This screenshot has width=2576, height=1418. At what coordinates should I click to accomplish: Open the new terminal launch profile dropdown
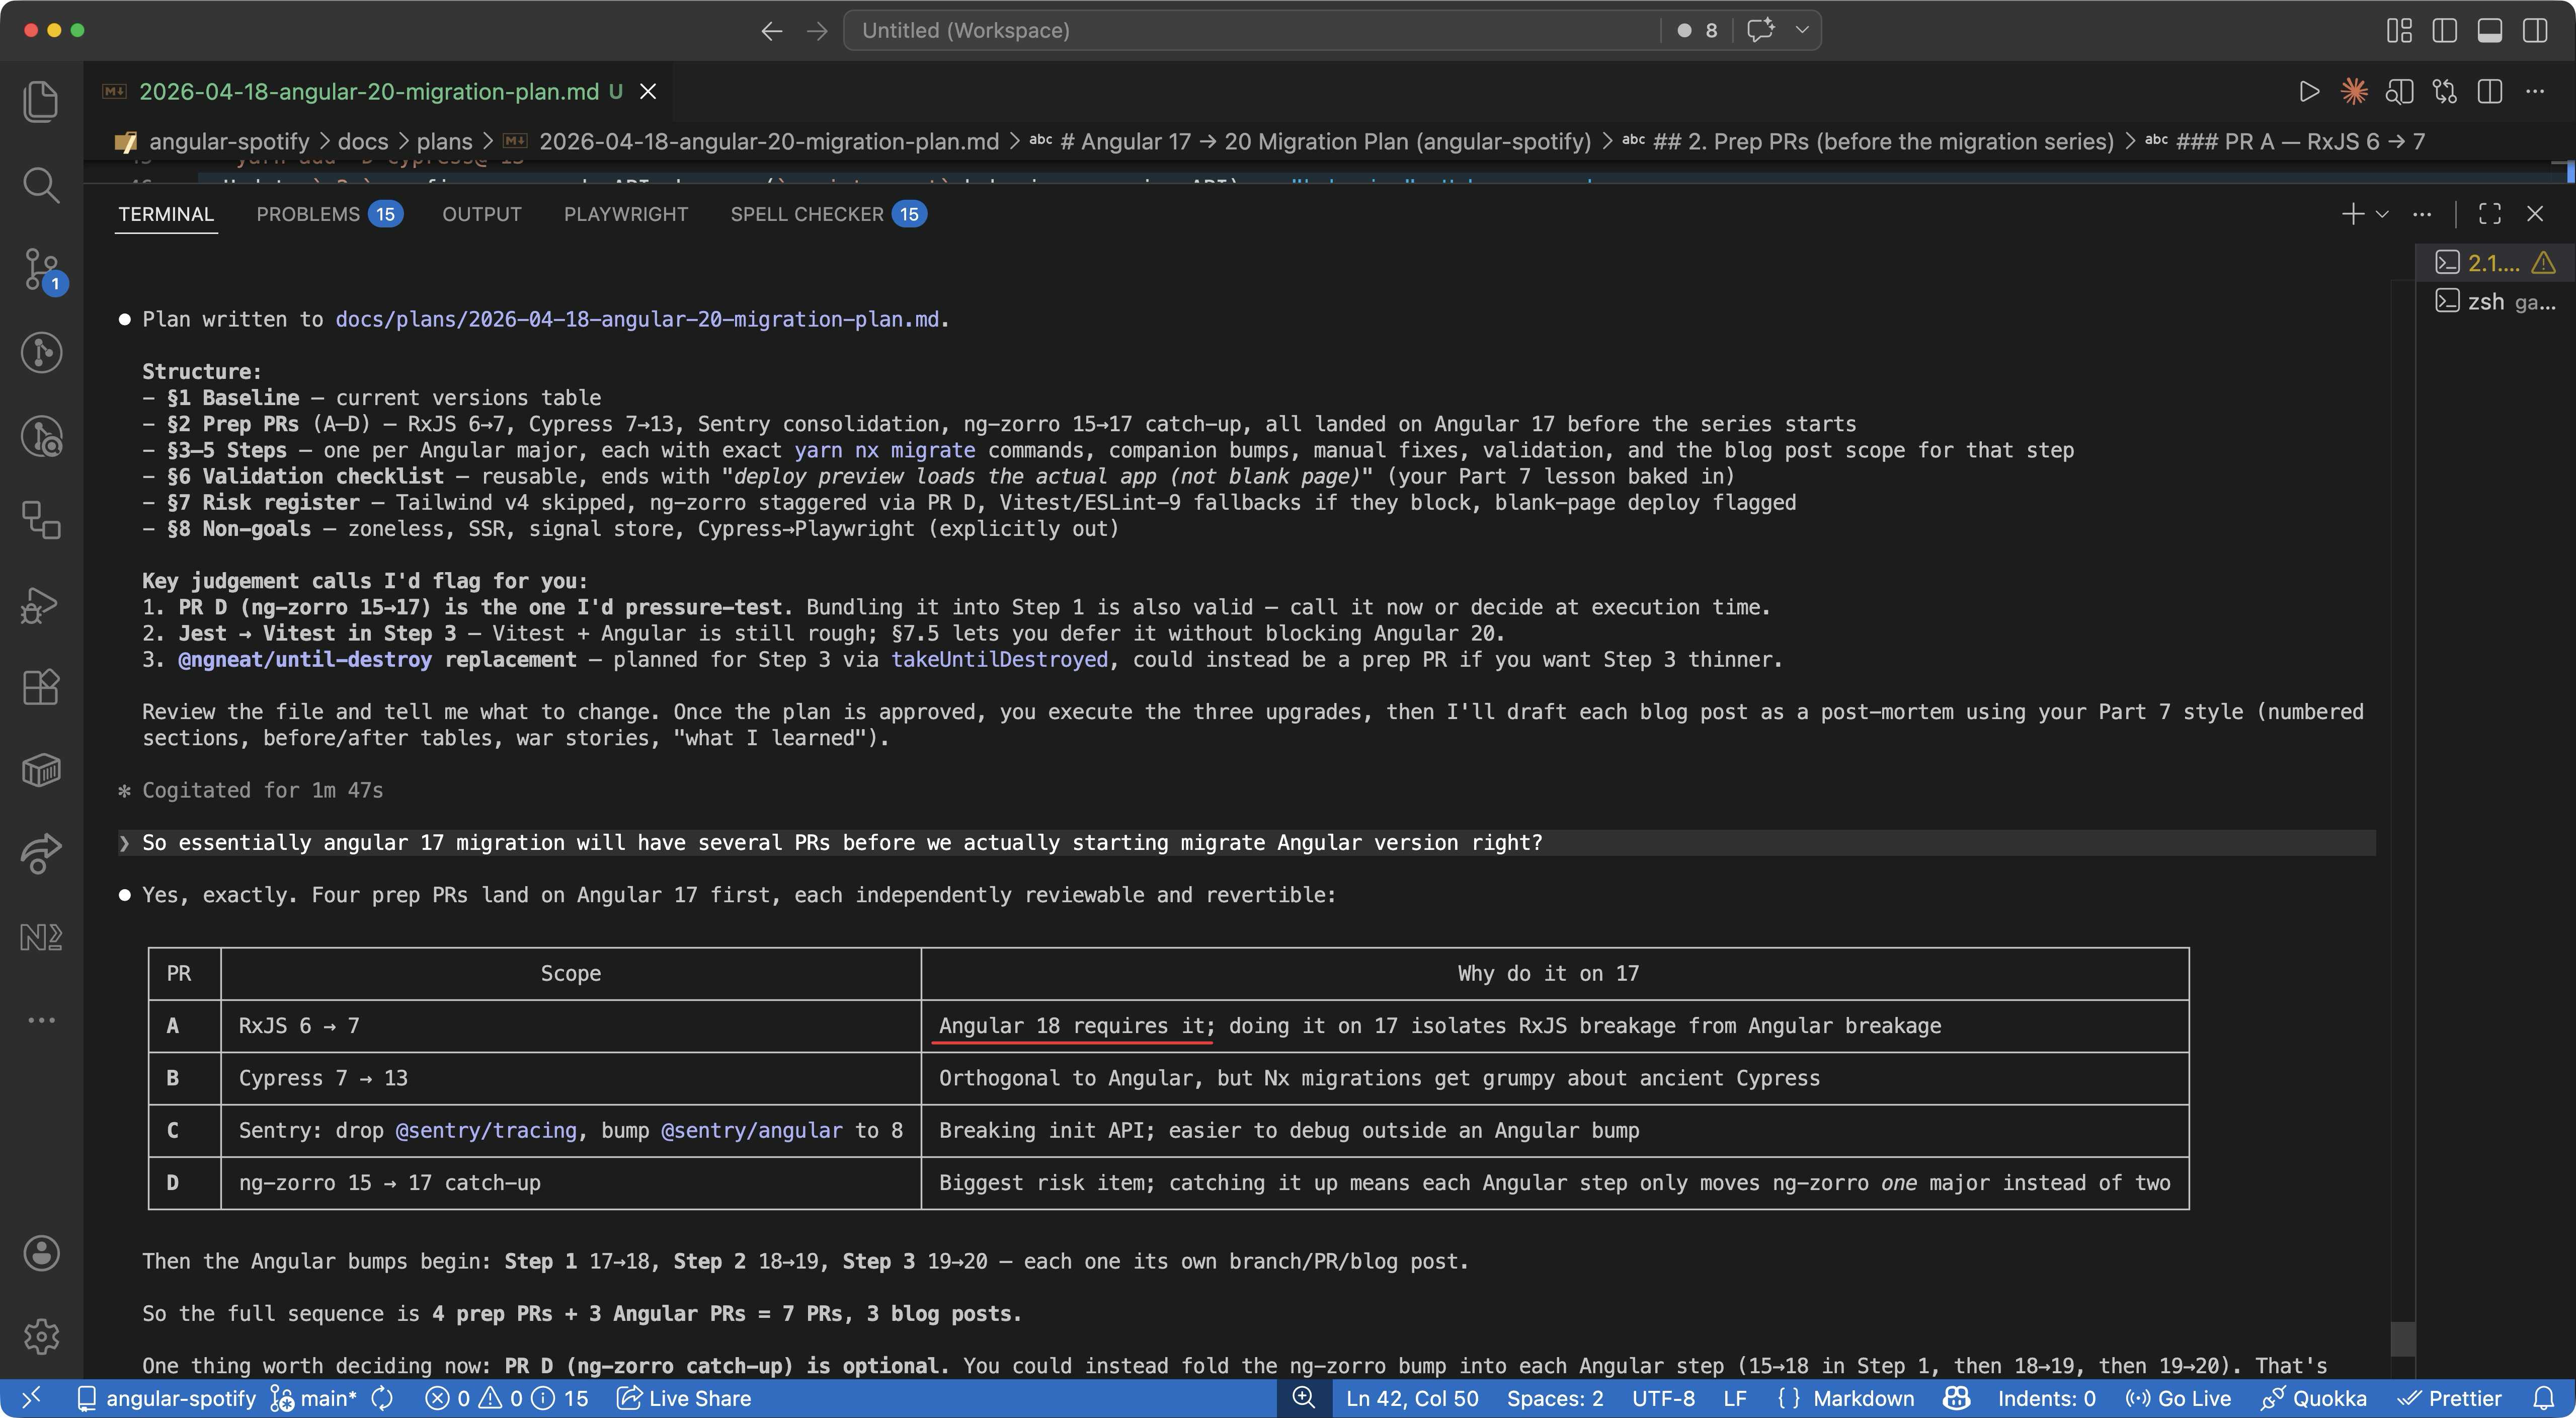pyautogui.click(x=2382, y=214)
